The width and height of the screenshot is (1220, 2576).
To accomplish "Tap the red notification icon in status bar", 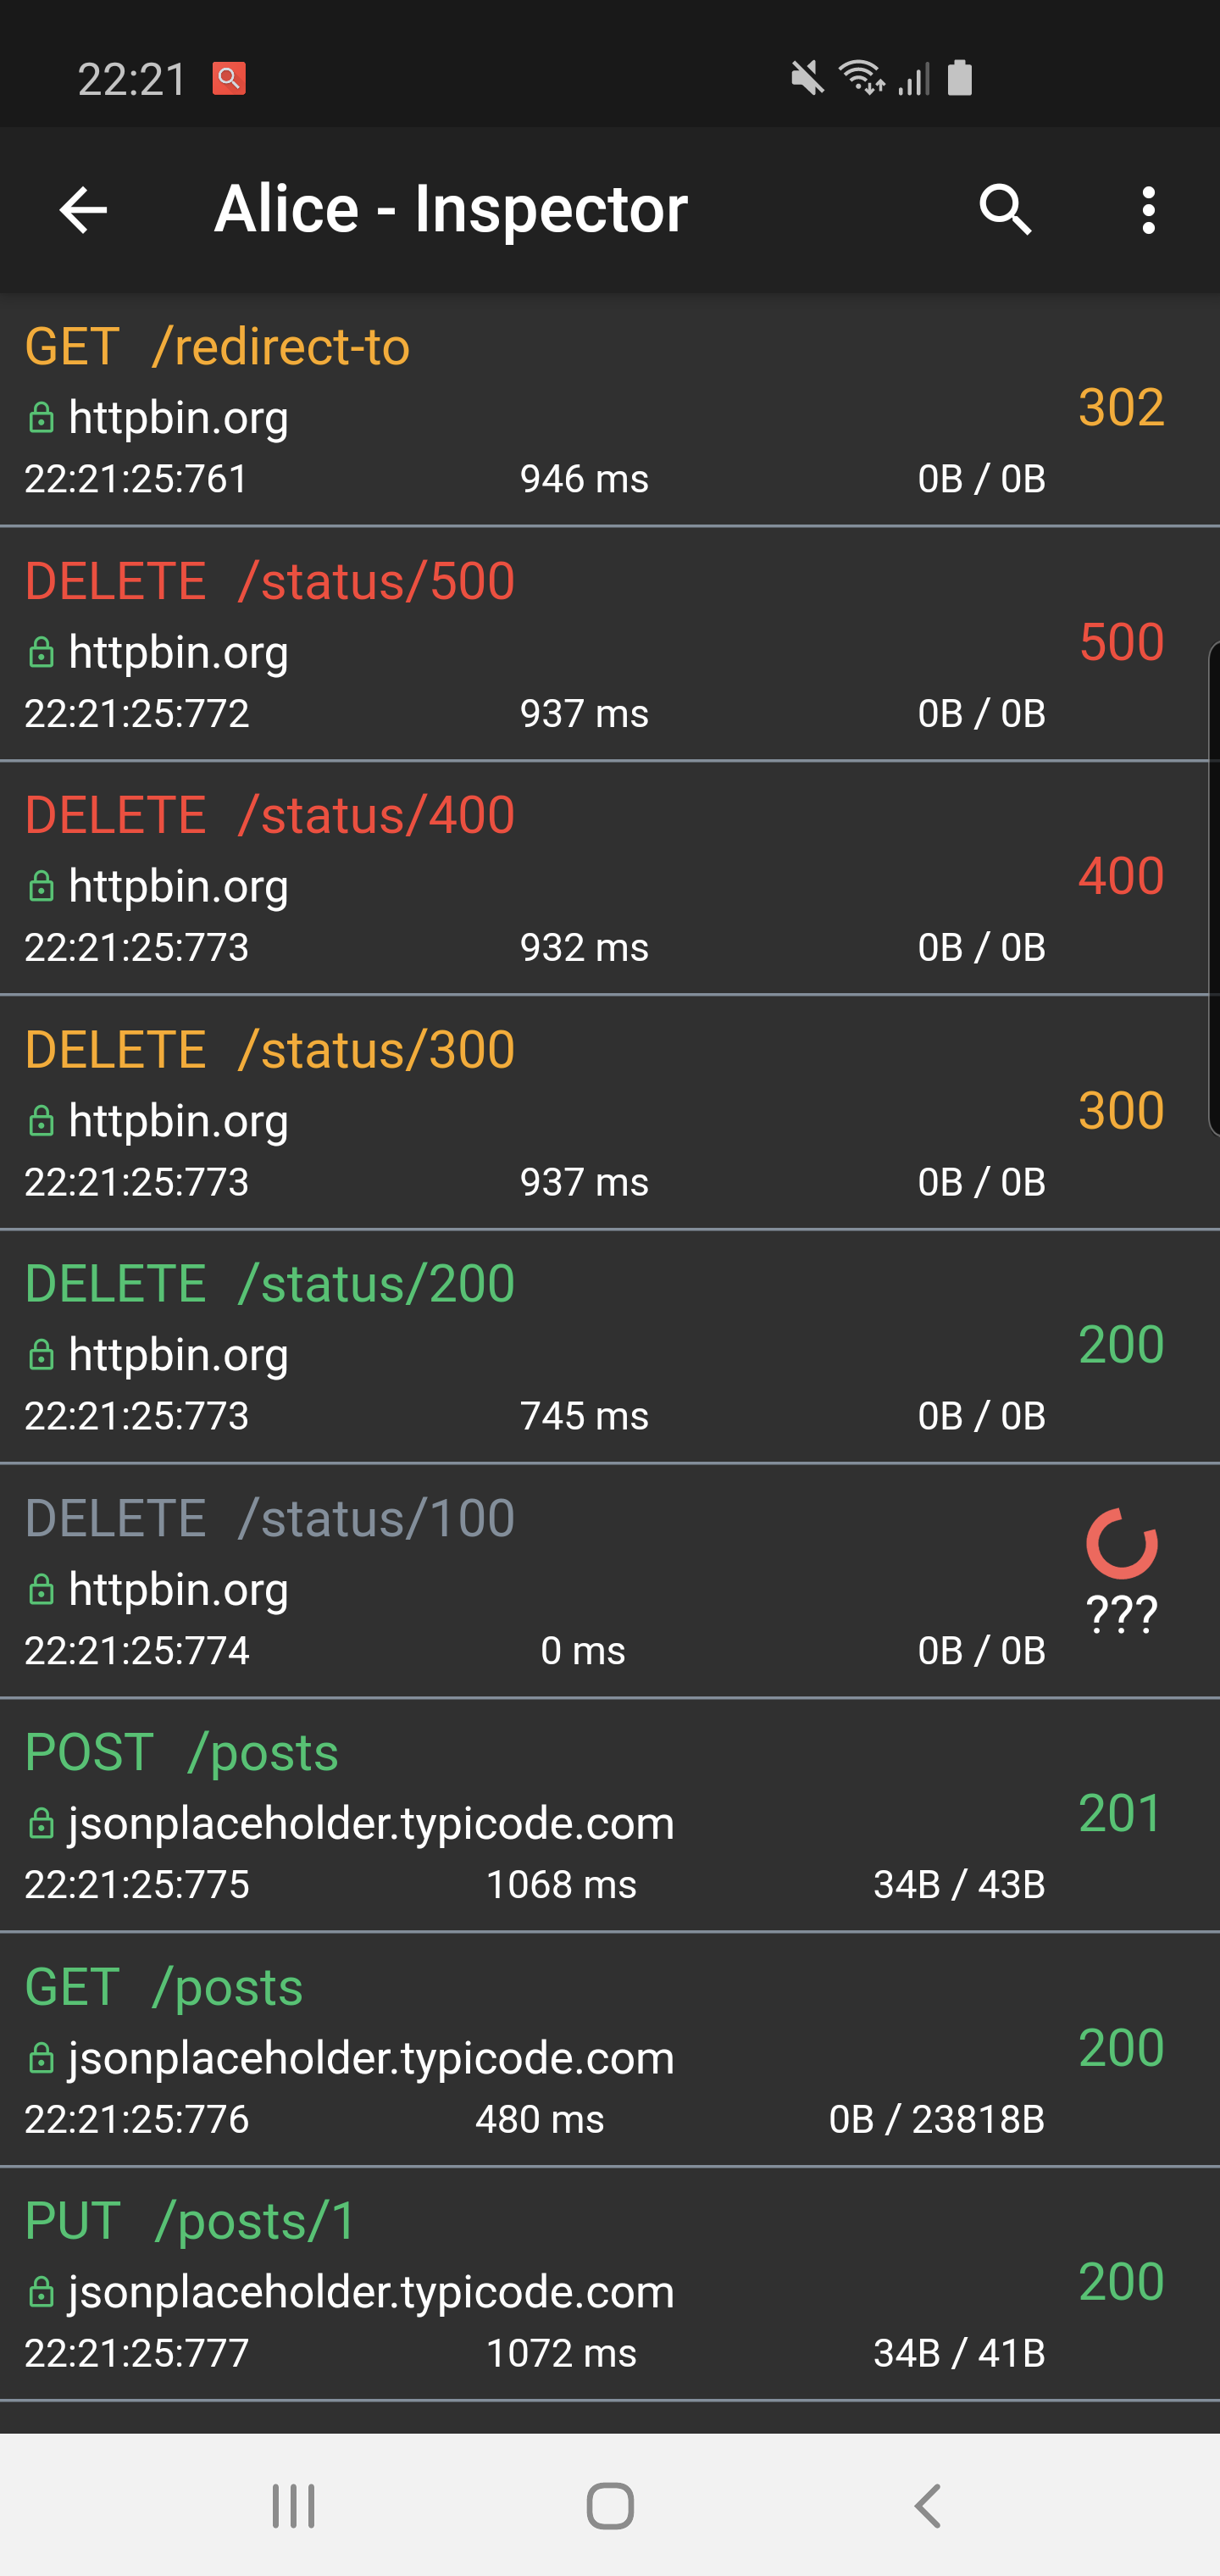I will pyautogui.click(x=229, y=78).
